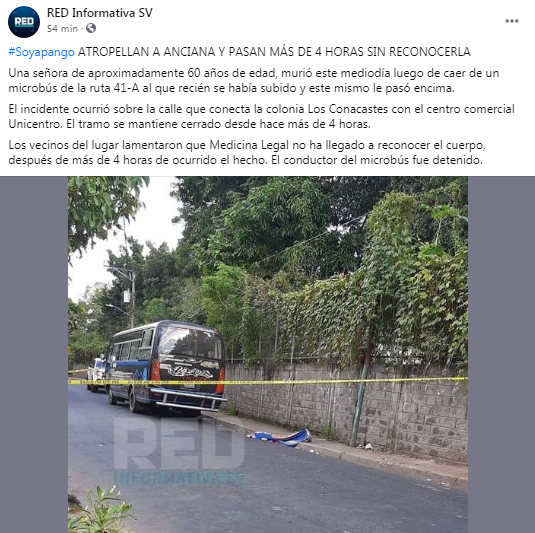
Task: Open the RED Informativa SV page name
Action: point(100,13)
